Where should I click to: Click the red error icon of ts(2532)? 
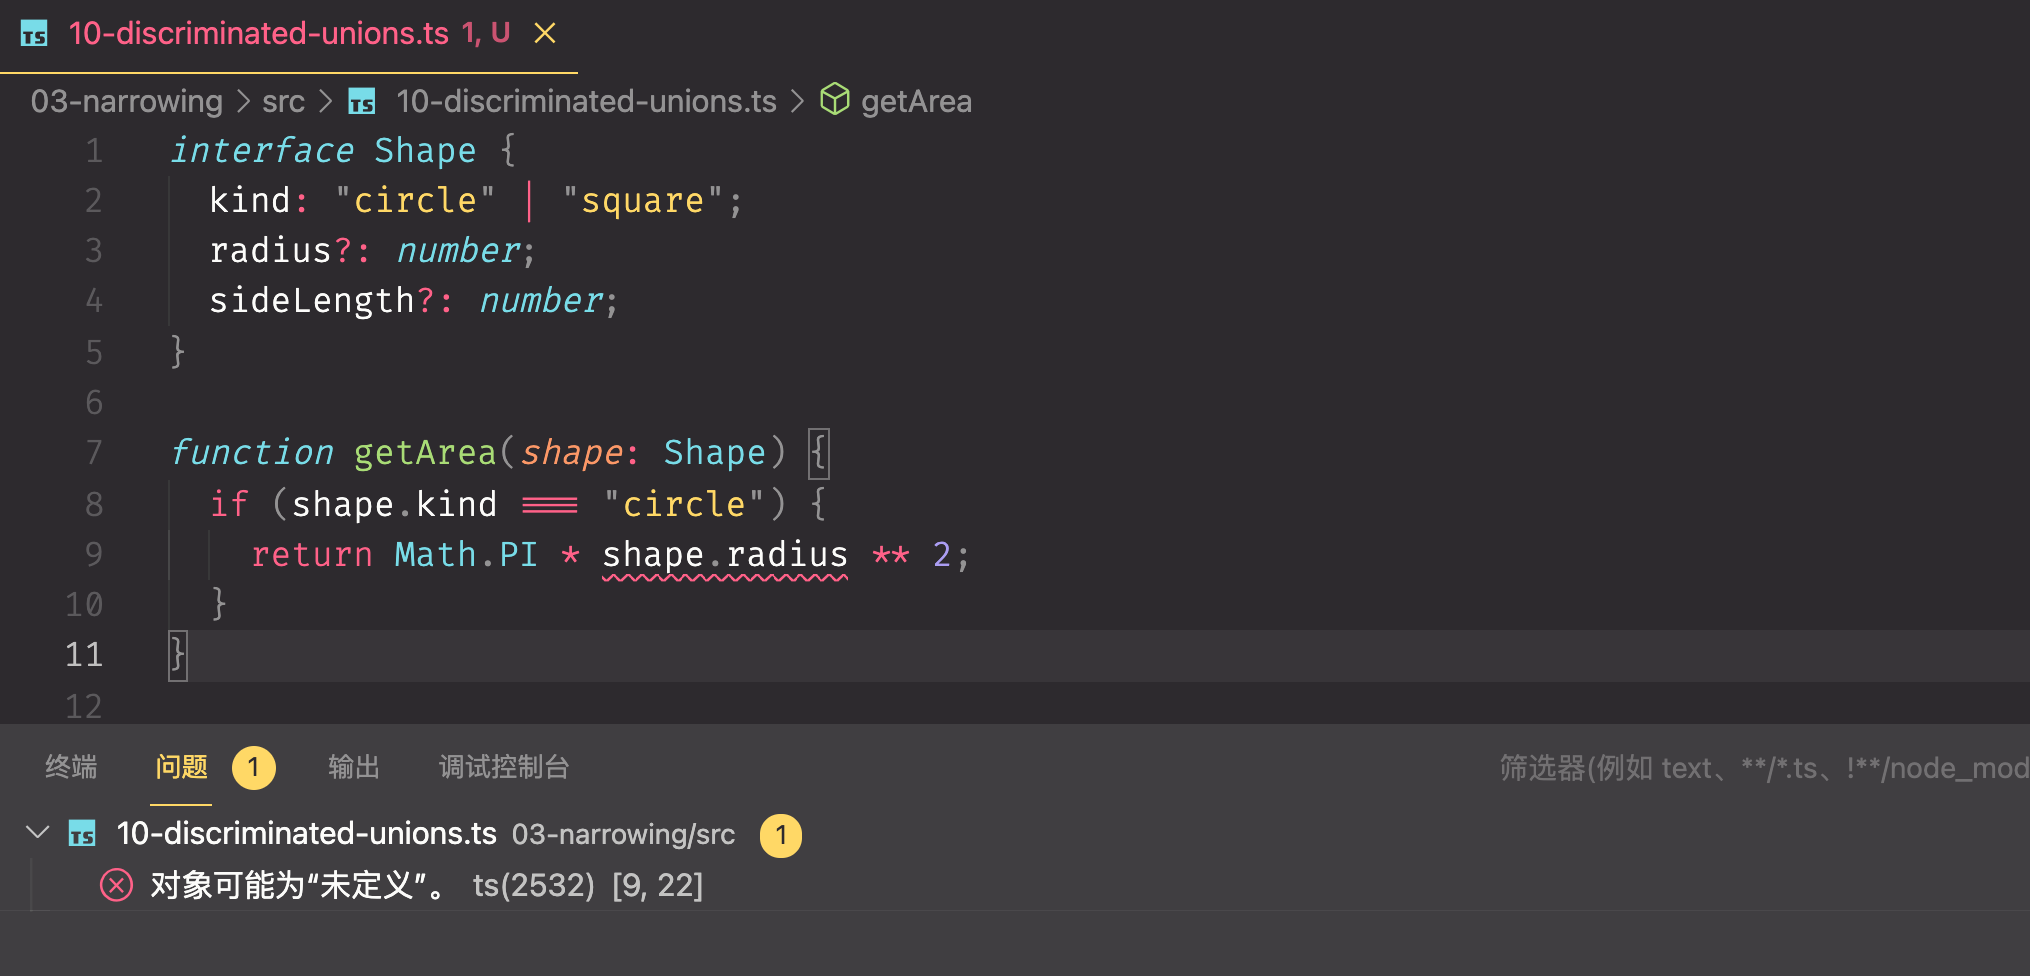point(116,885)
